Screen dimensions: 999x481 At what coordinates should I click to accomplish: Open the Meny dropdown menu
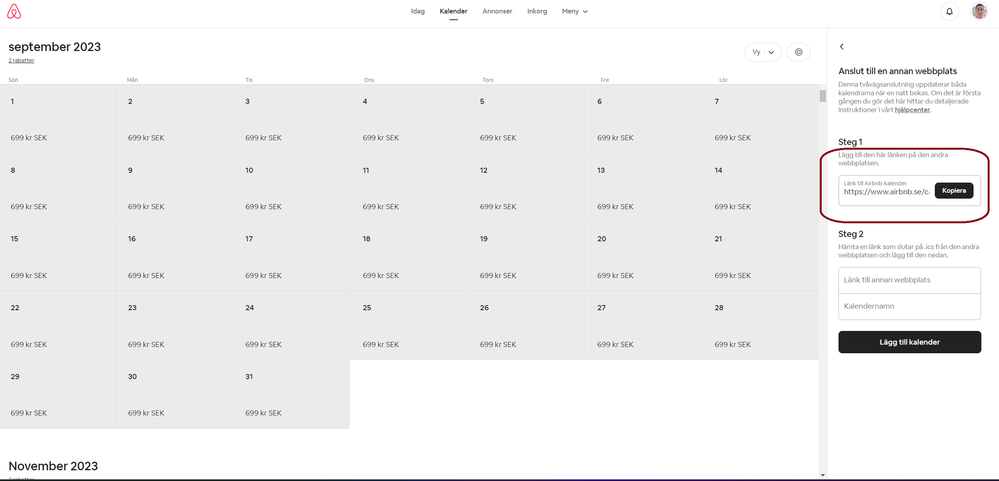[574, 11]
